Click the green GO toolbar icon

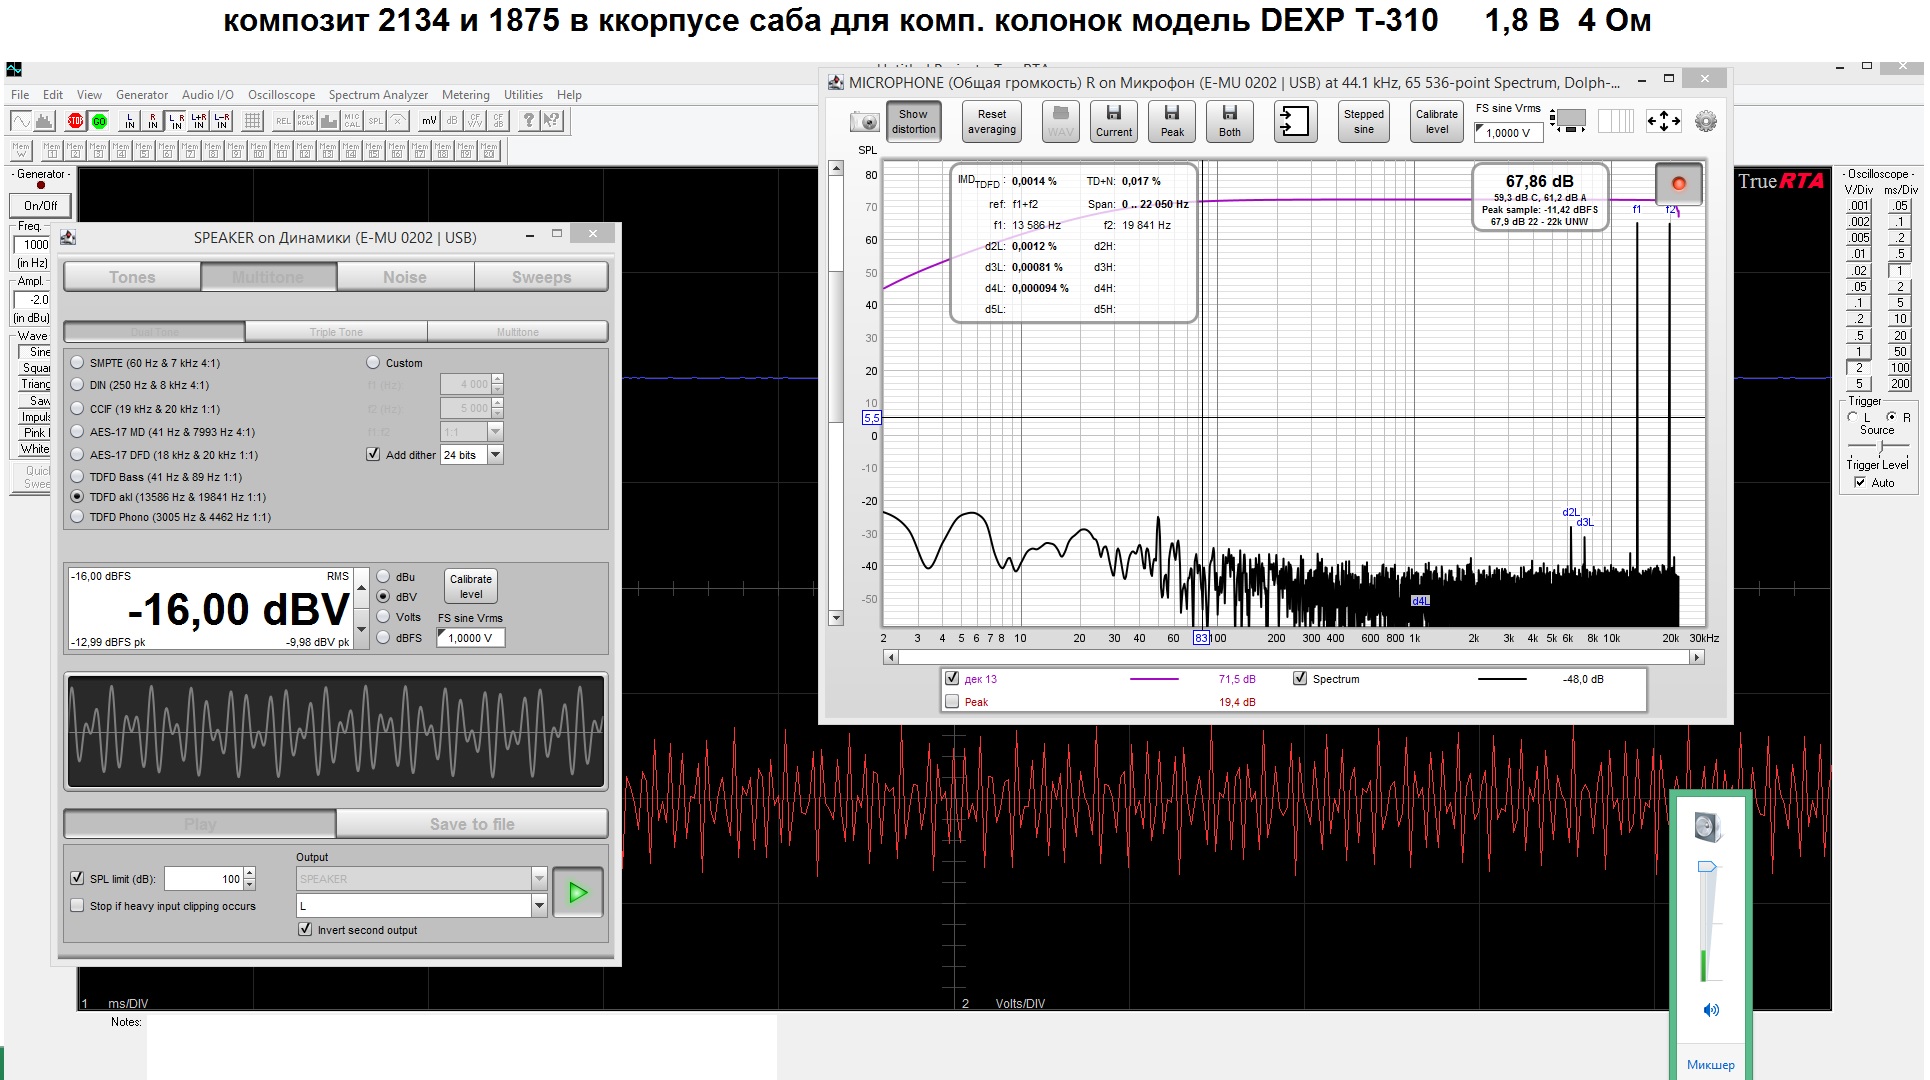[x=99, y=121]
